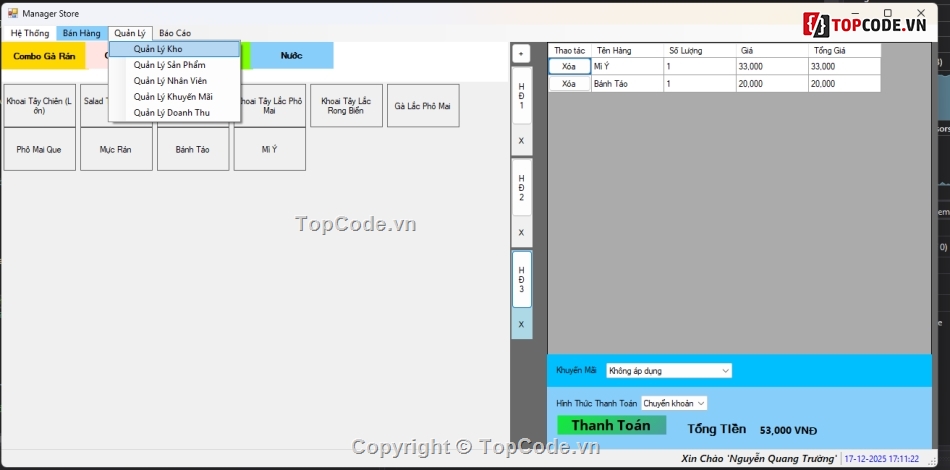Select the Bánh Táo name cell in table
Viewport: 950px width, 470px height.
tap(627, 84)
